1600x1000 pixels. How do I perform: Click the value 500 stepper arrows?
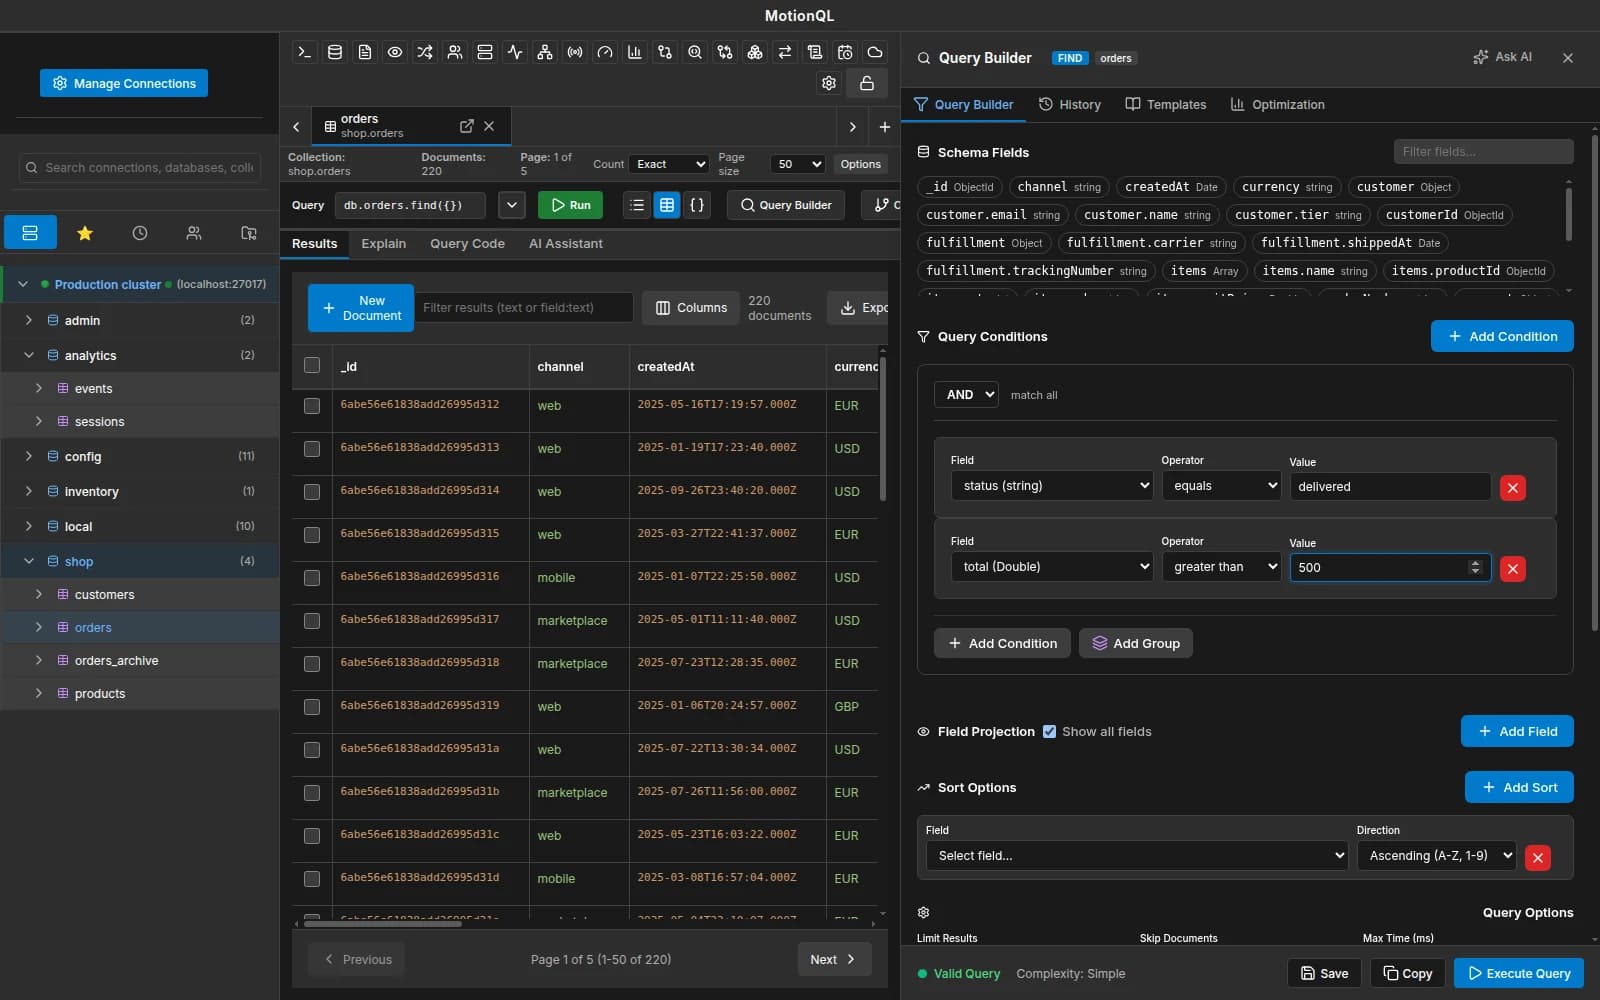pyautogui.click(x=1475, y=567)
